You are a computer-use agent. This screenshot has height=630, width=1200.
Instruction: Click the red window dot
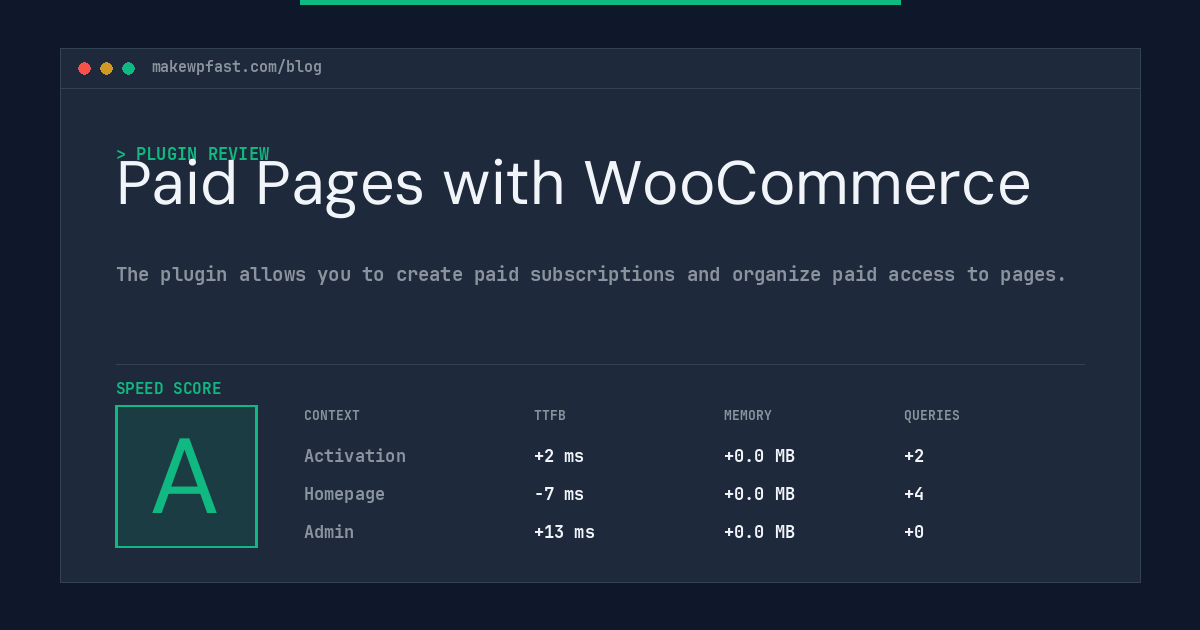(x=84, y=68)
